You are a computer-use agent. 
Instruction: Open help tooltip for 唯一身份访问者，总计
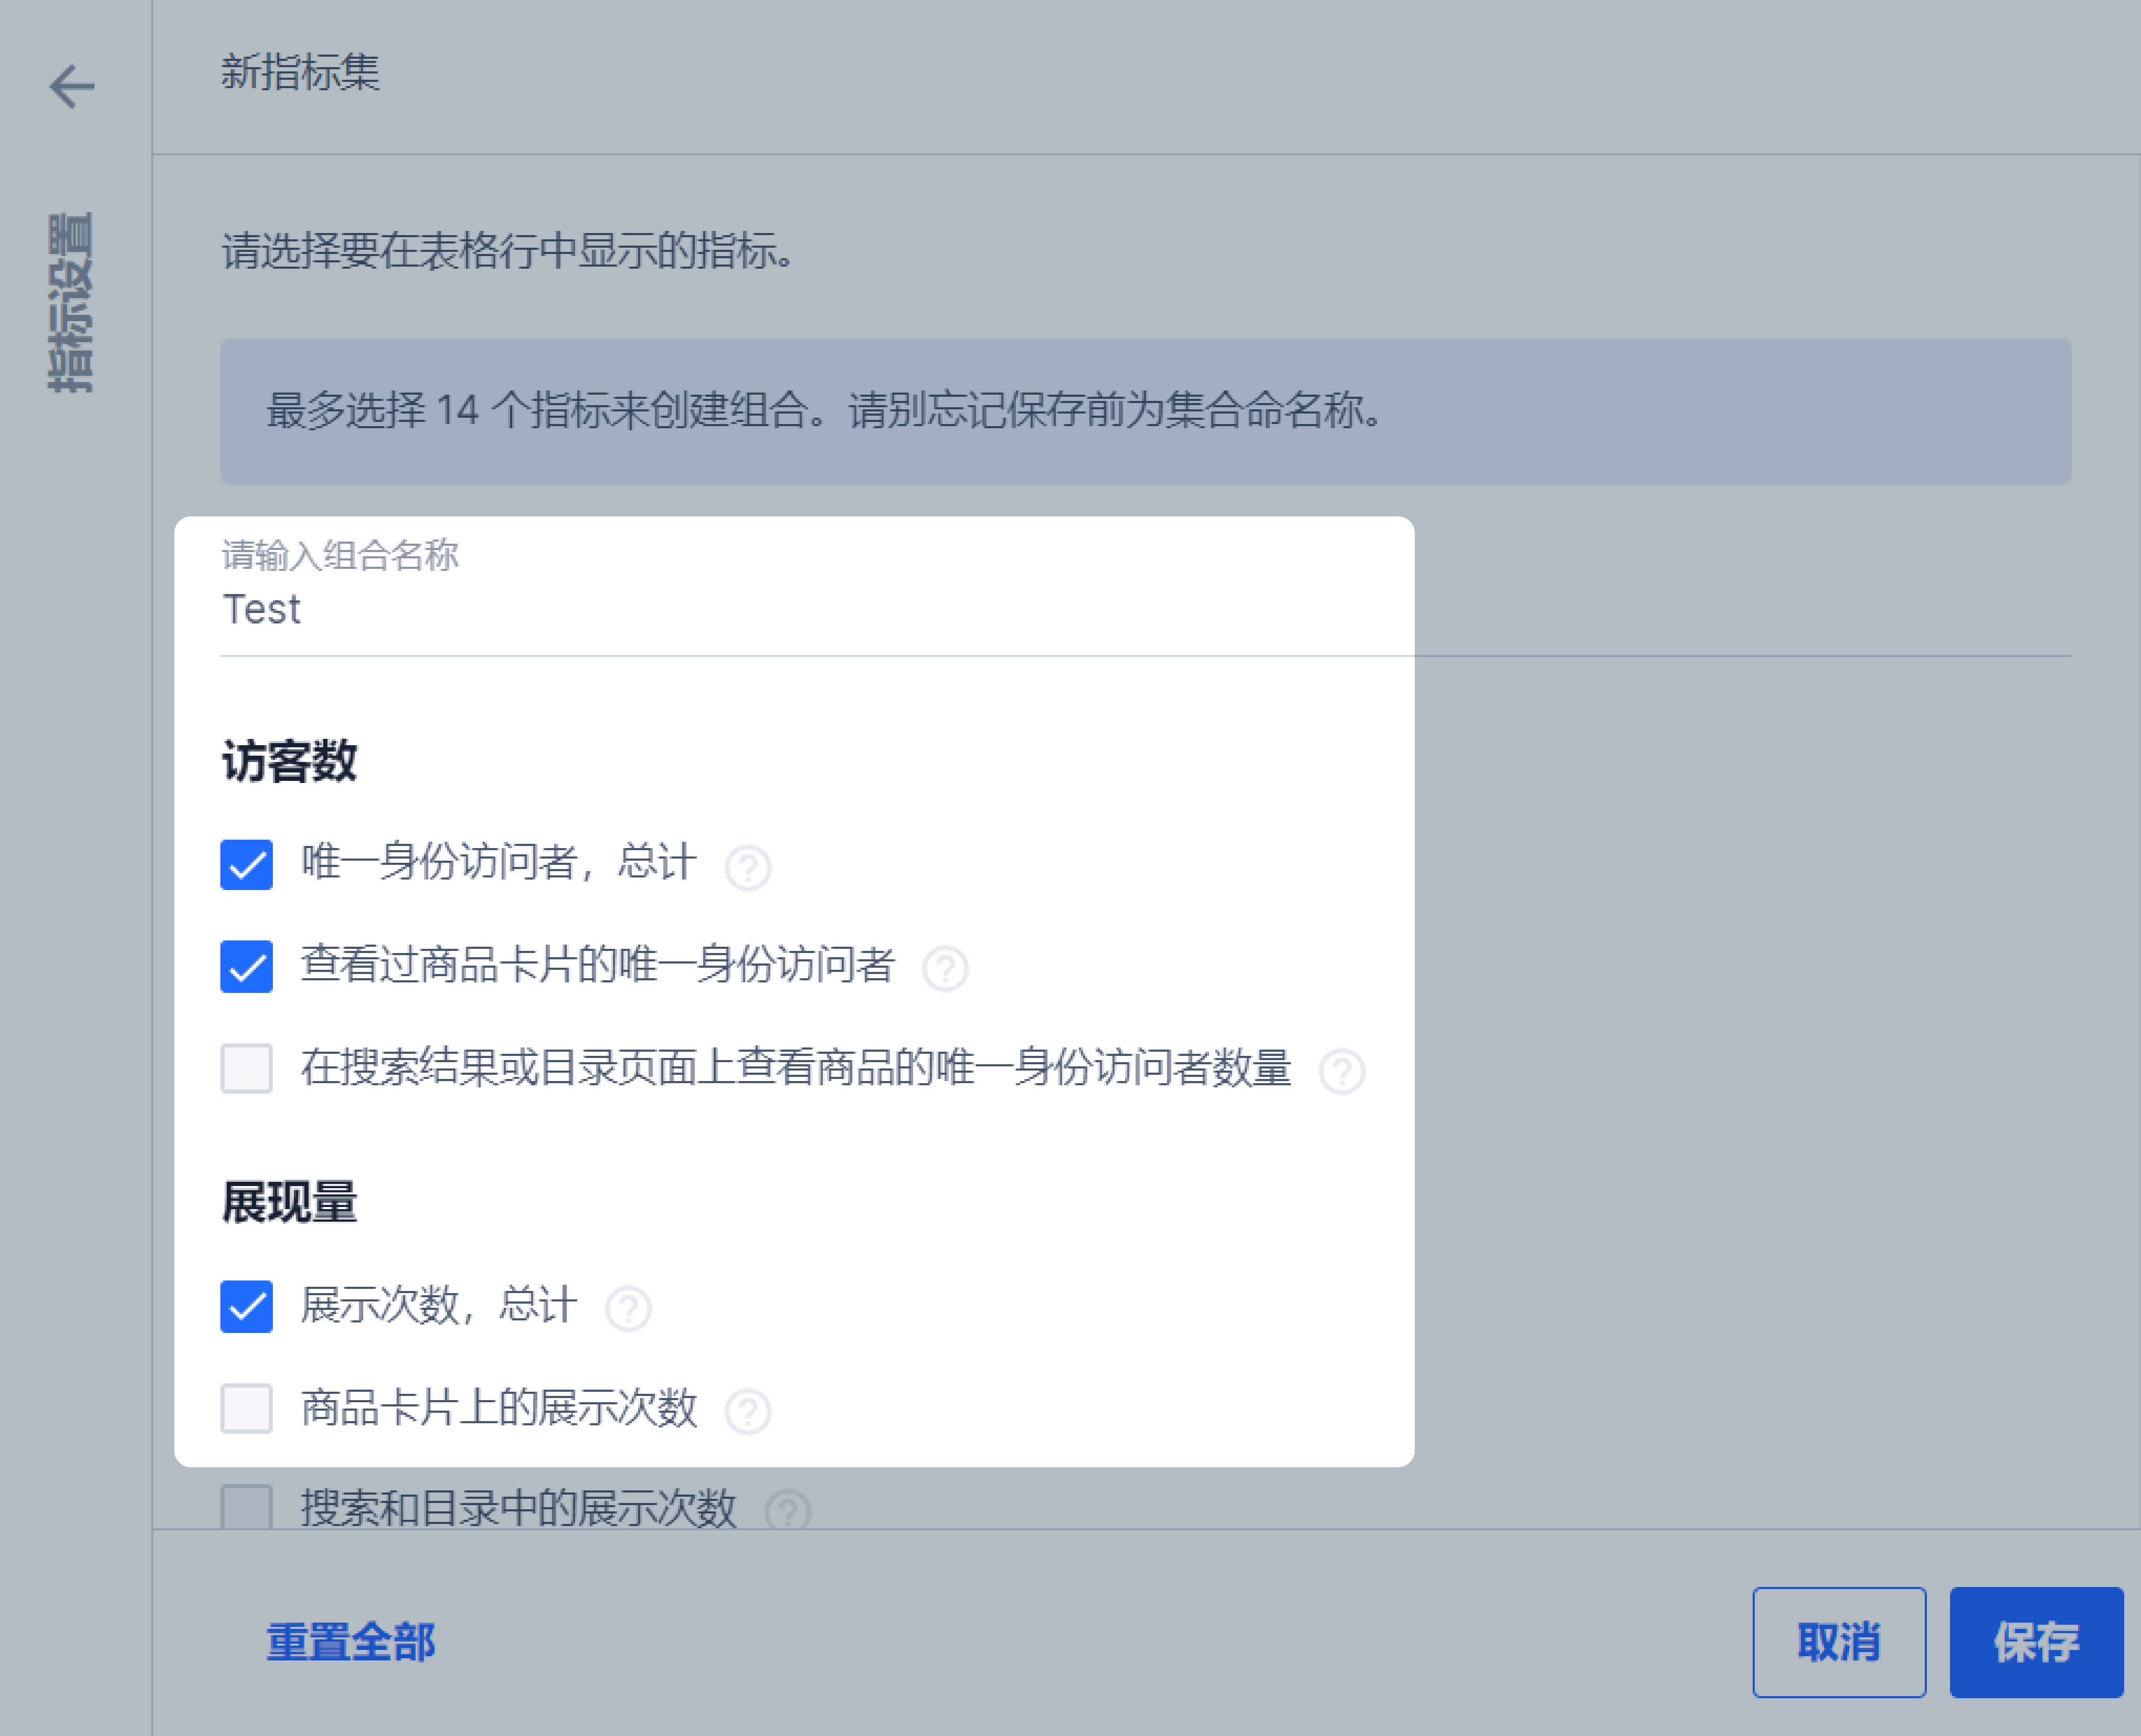pyautogui.click(x=749, y=866)
